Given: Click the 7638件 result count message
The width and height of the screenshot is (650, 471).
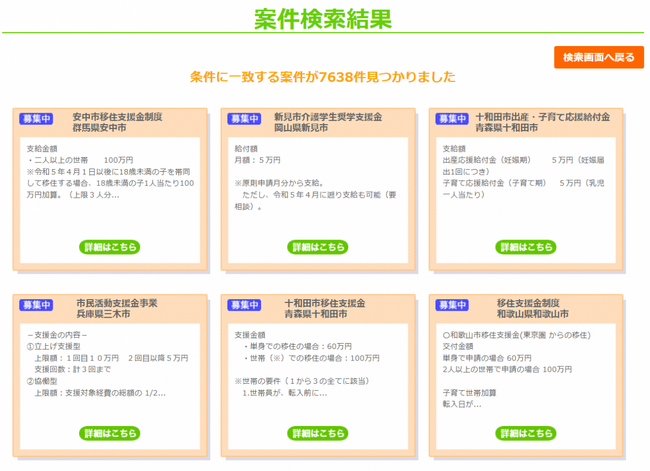Looking at the screenshot, I should tap(323, 77).
